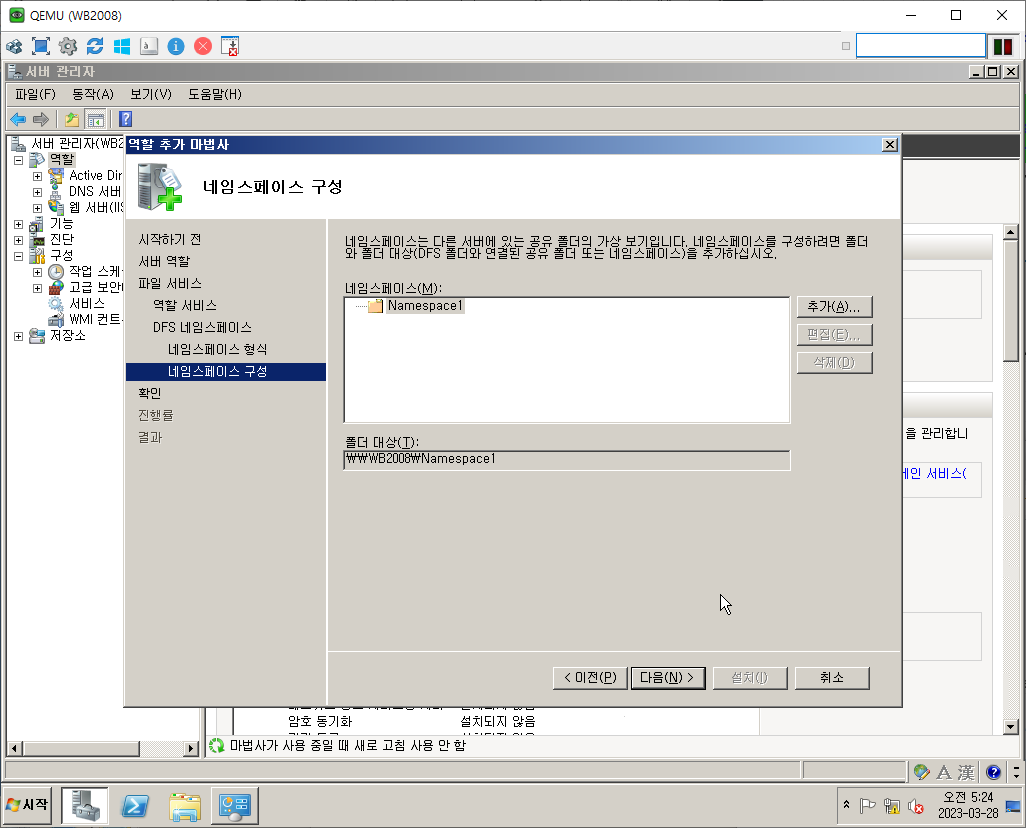Click the Hanja 漢 language bar icon

click(x=966, y=772)
